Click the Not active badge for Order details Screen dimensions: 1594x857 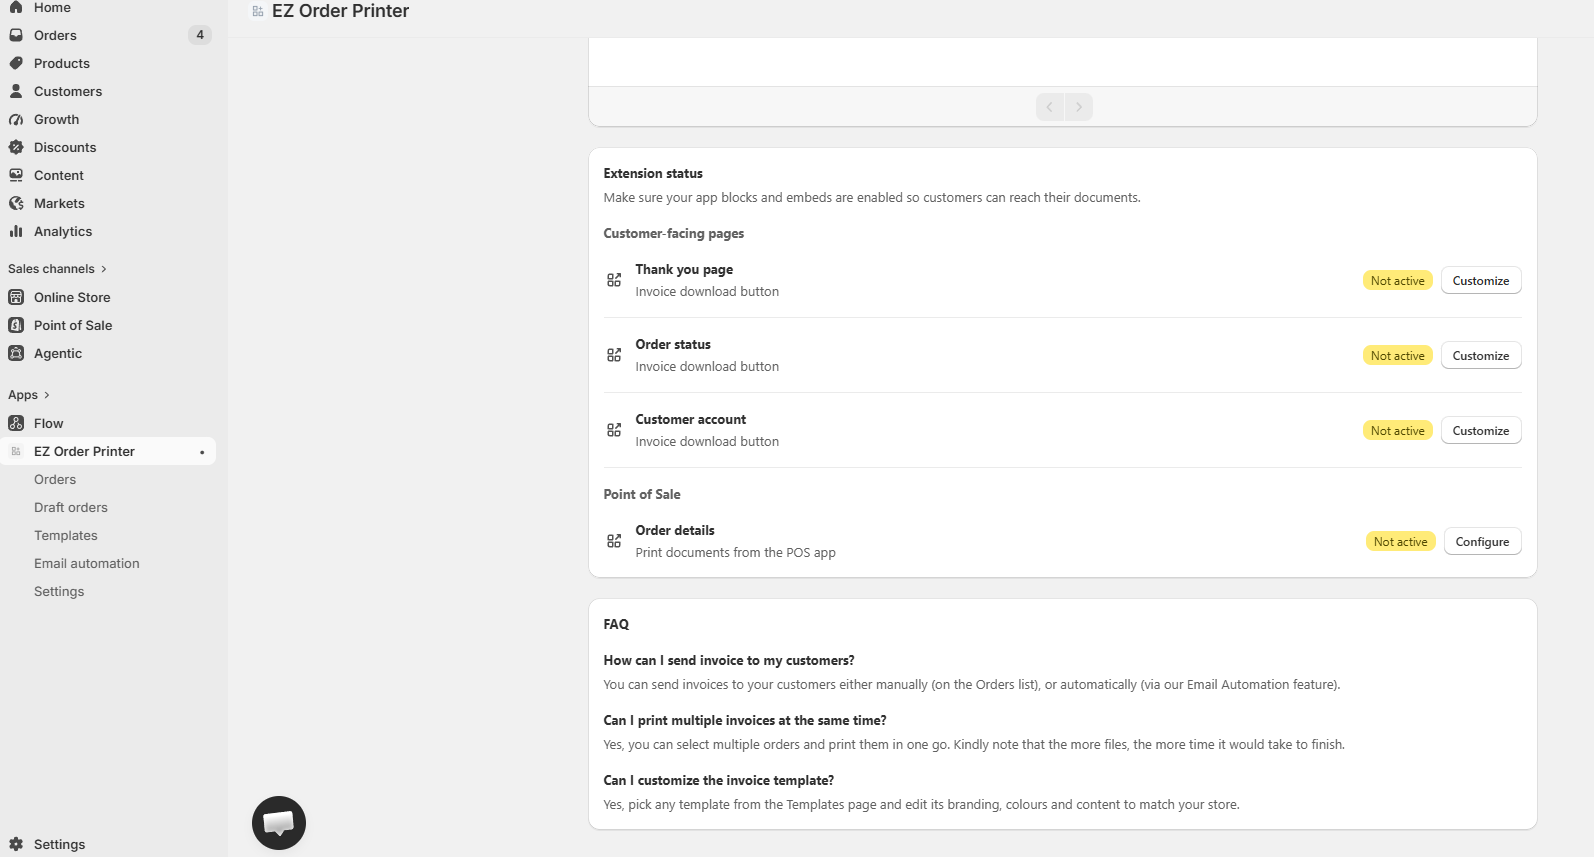1401,541
